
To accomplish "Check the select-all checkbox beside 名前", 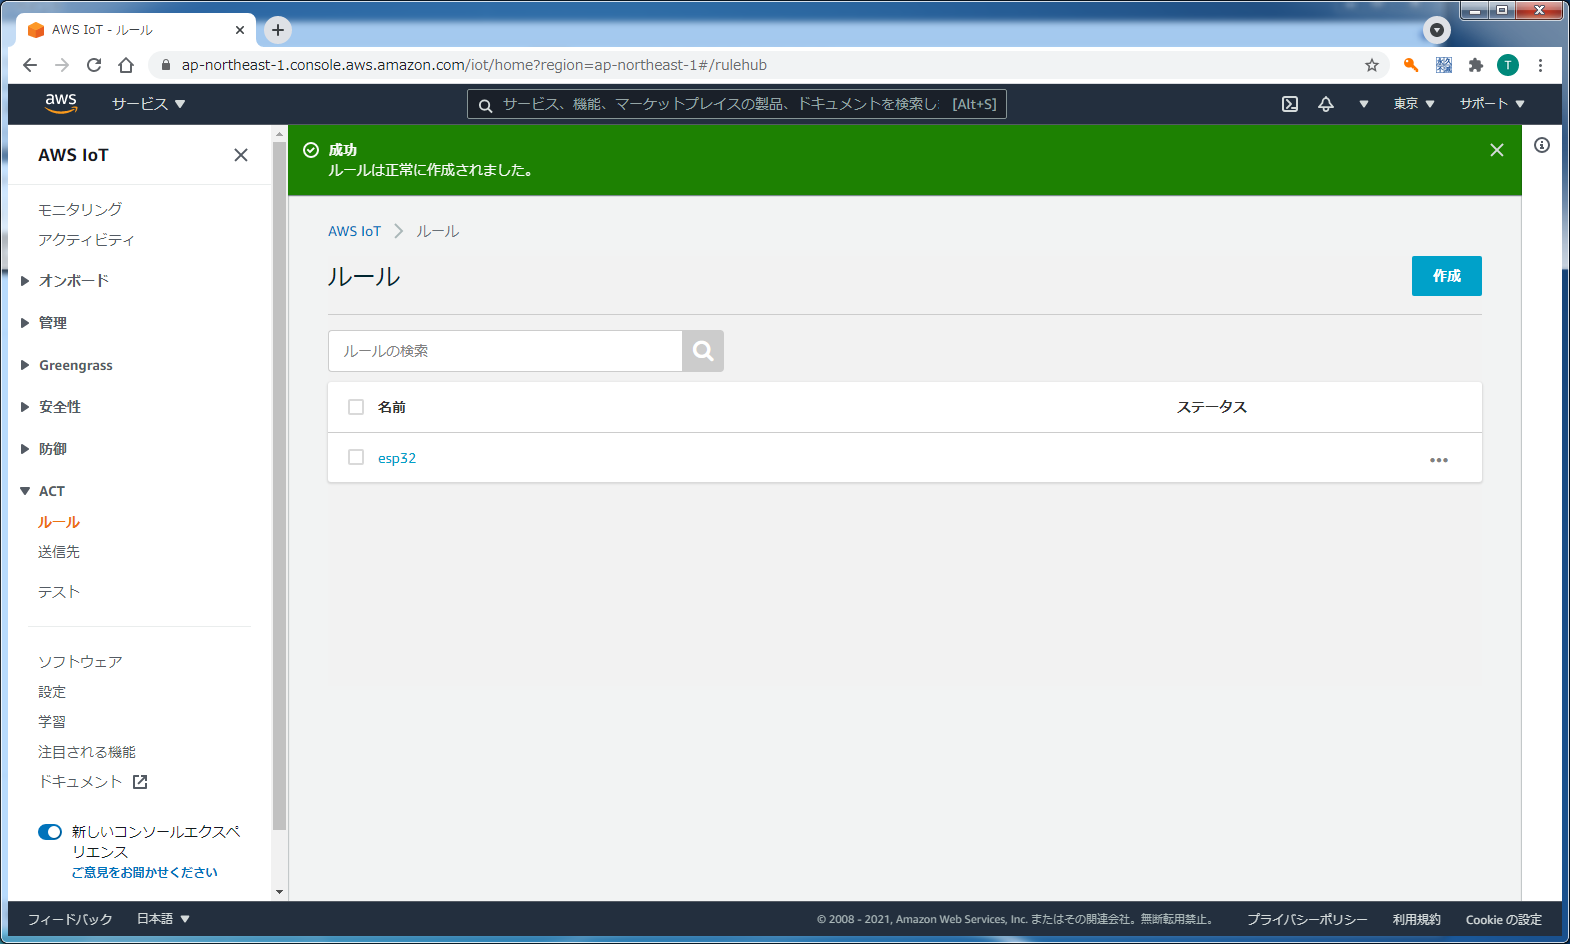I will tap(356, 407).
